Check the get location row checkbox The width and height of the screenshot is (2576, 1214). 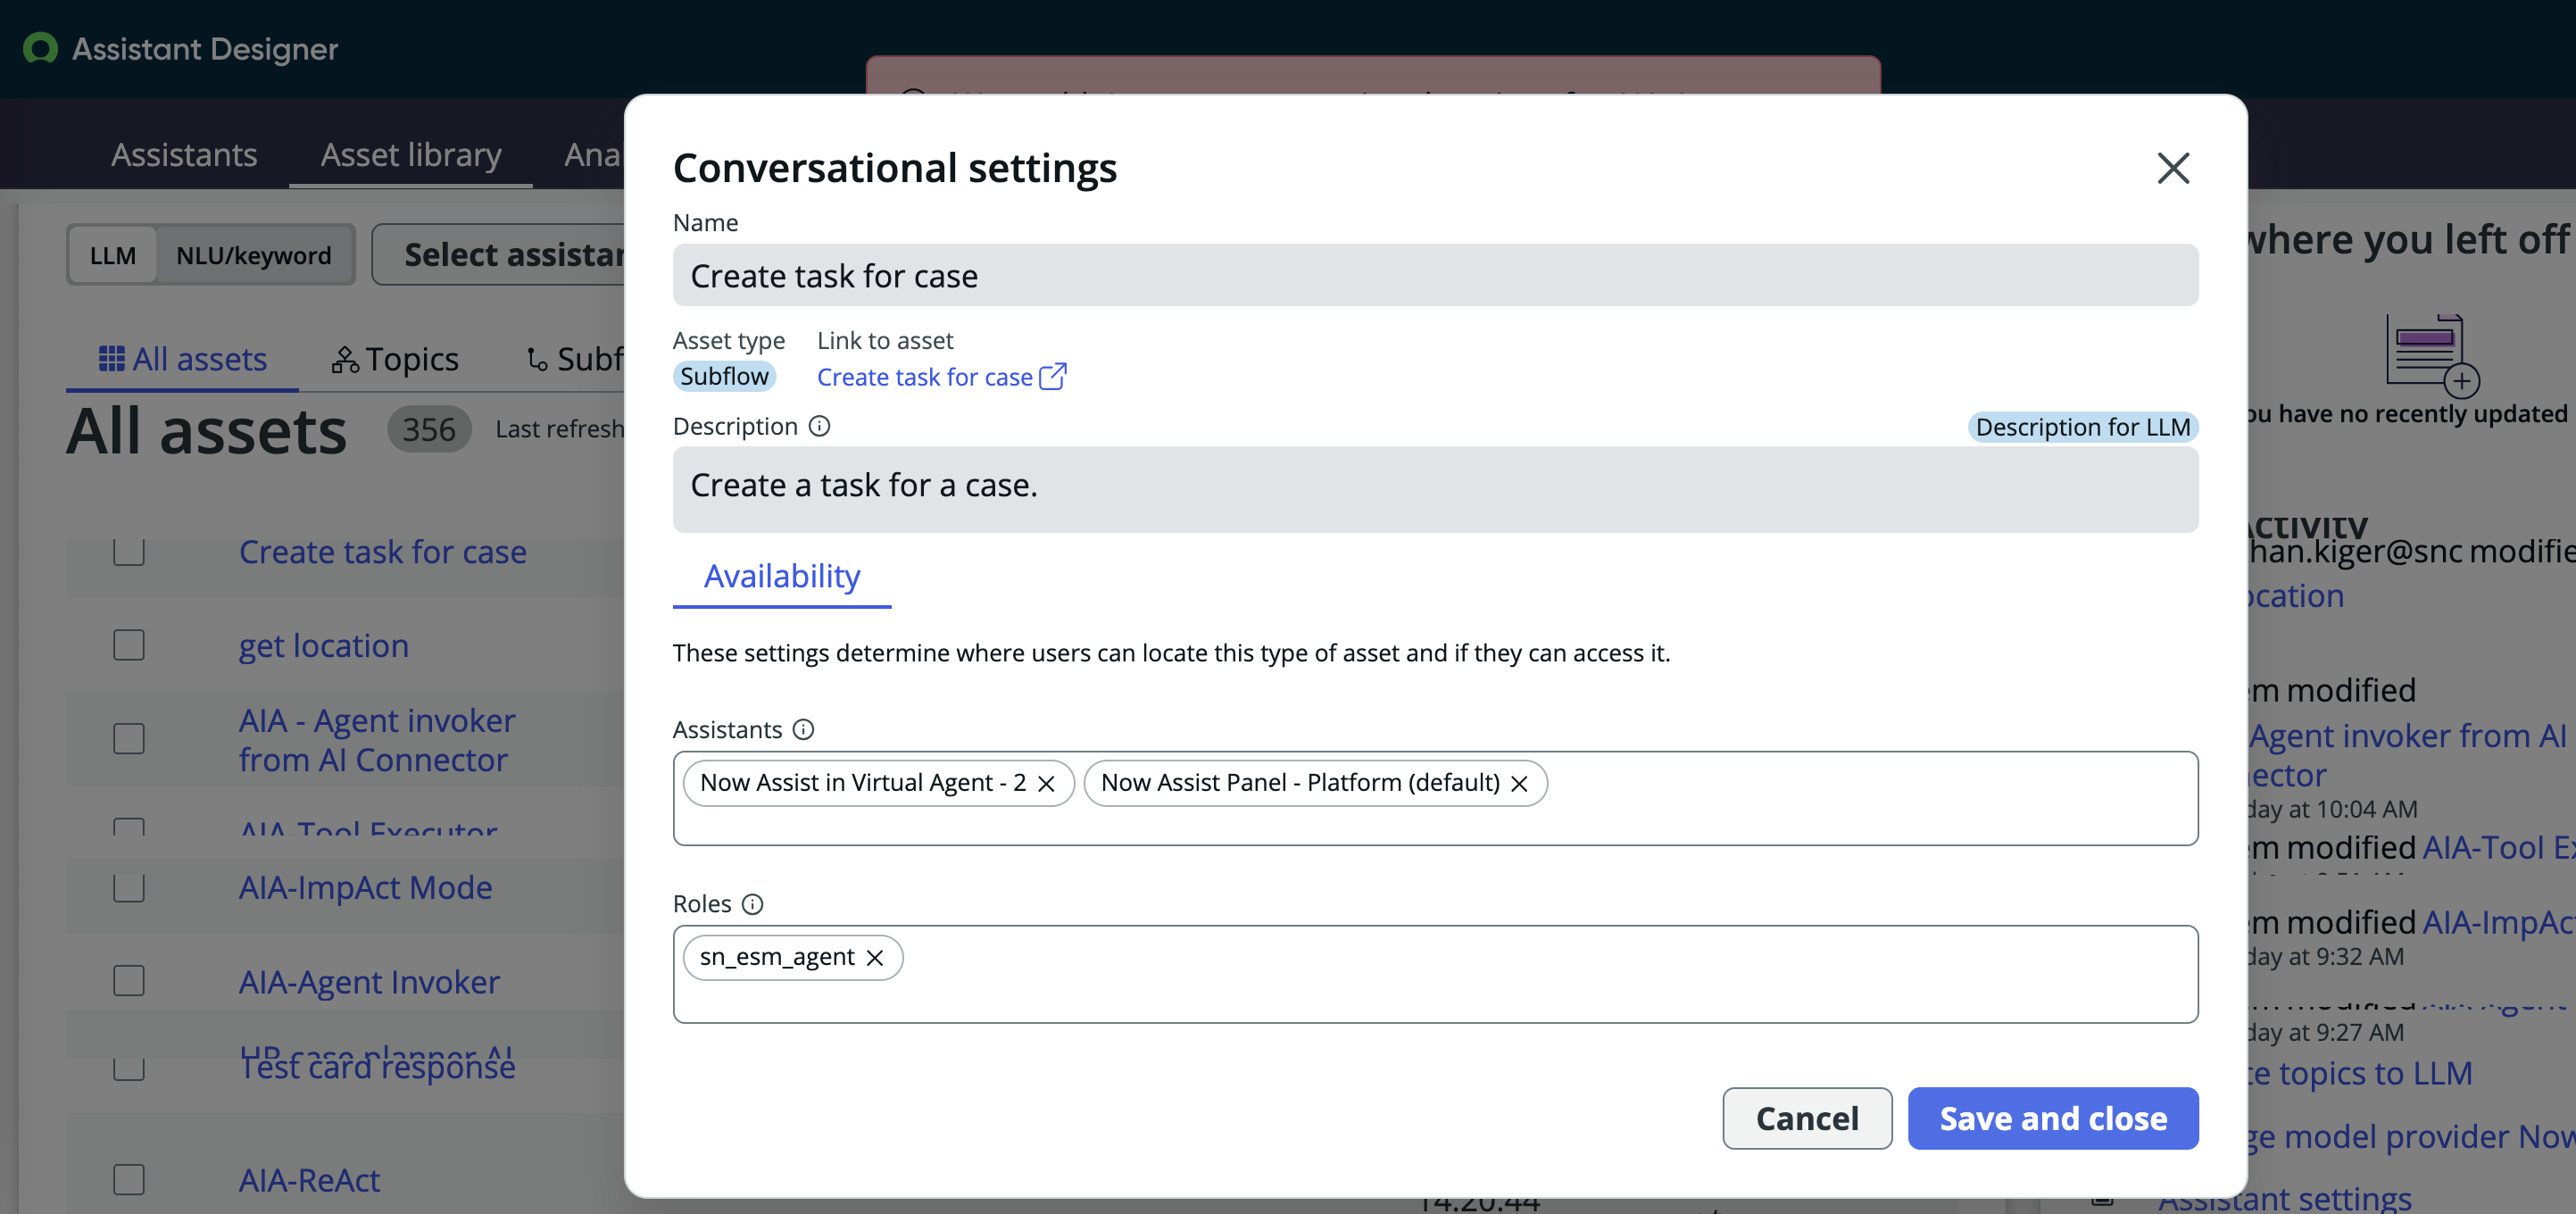pyautogui.click(x=129, y=645)
